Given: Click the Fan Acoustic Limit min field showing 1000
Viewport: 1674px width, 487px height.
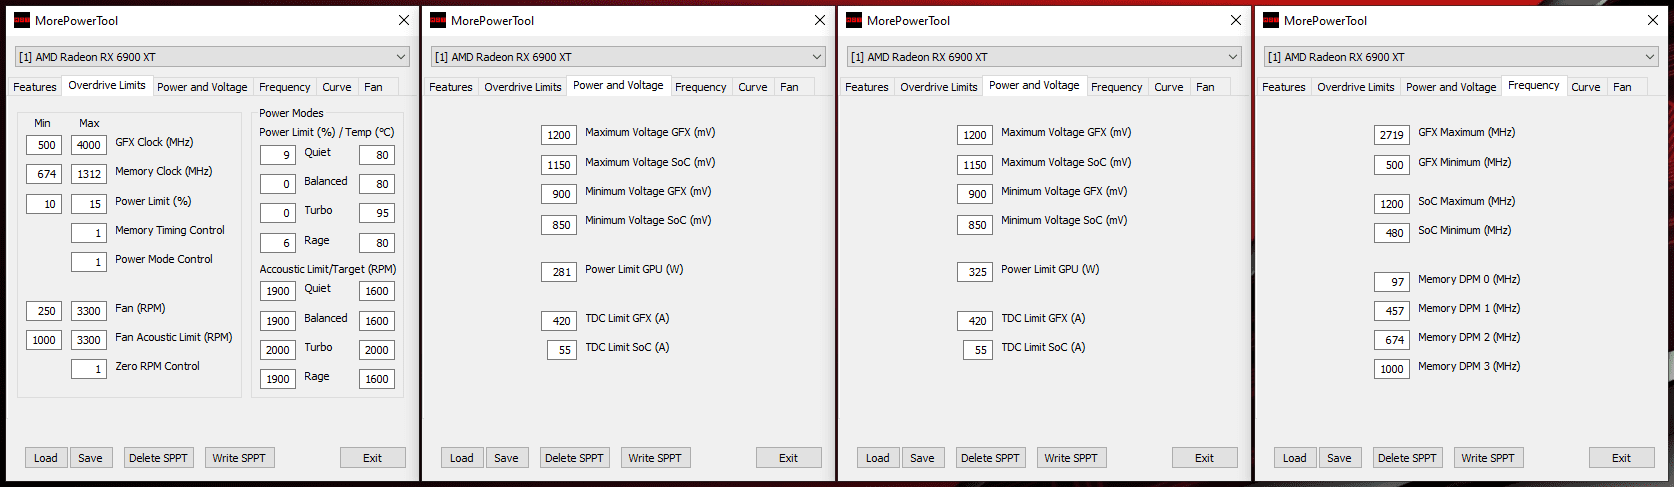Looking at the screenshot, I should click(x=46, y=340).
